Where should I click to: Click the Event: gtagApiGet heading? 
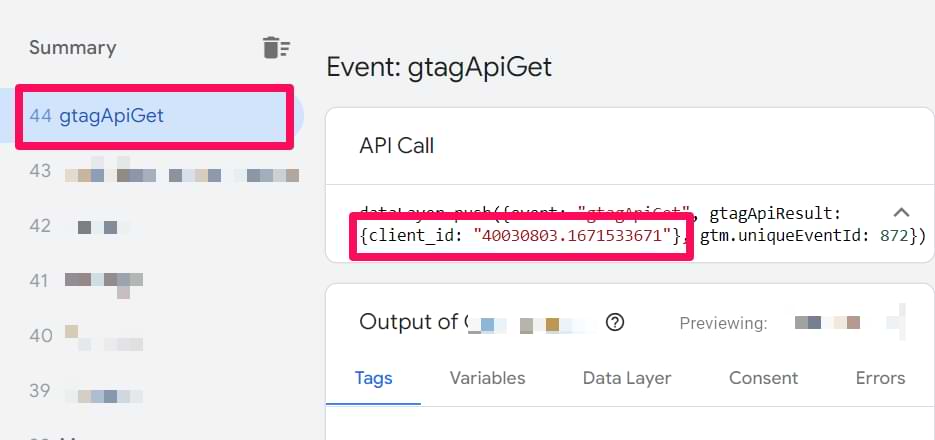click(x=439, y=67)
